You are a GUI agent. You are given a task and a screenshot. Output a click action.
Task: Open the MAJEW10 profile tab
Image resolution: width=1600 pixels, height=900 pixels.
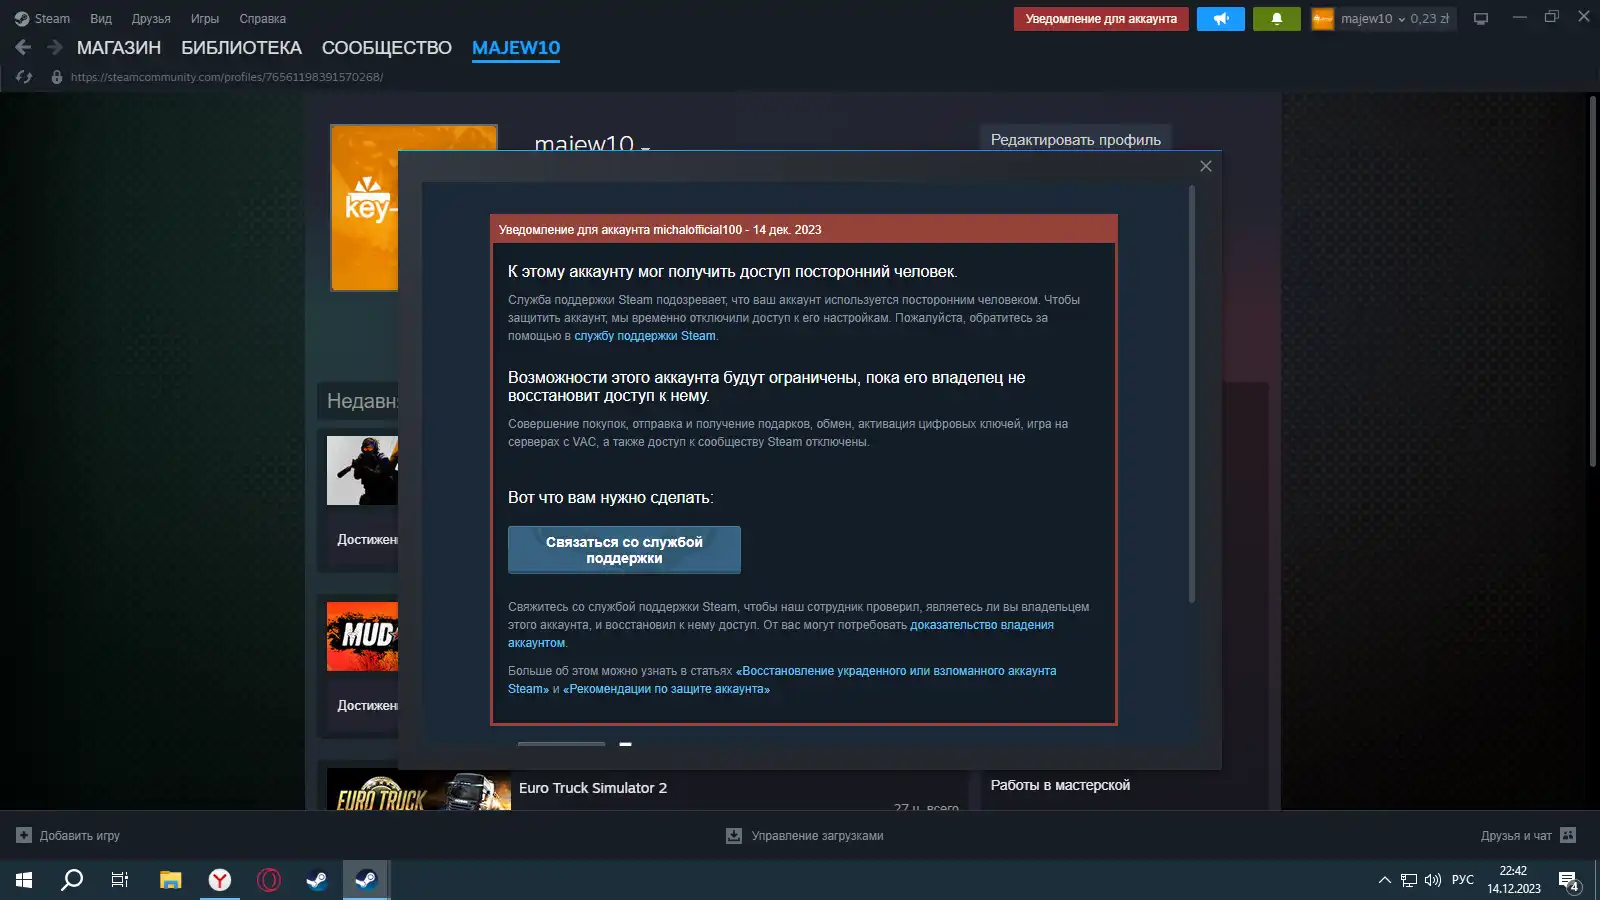tap(516, 48)
